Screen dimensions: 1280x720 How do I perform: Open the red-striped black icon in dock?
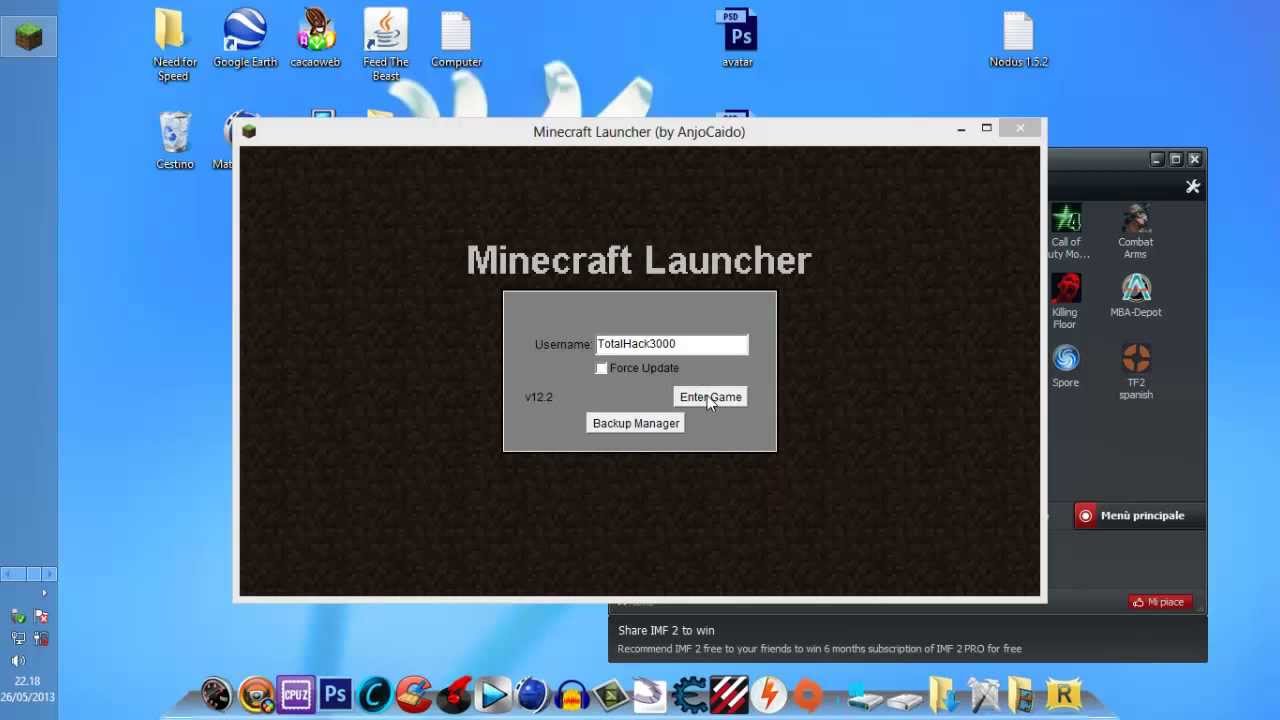point(729,694)
